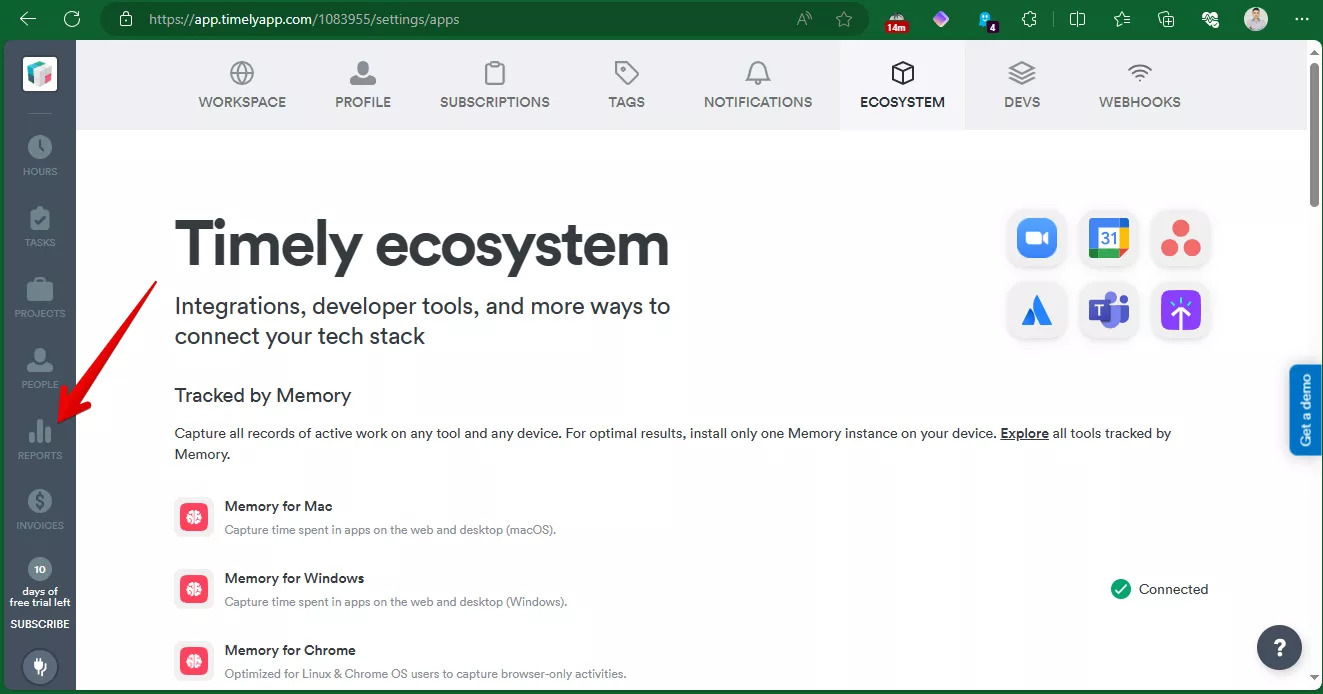Image resolution: width=1323 pixels, height=694 pixels.
Task: Click the Timely logo in sidebar
Action: [40, 74]
